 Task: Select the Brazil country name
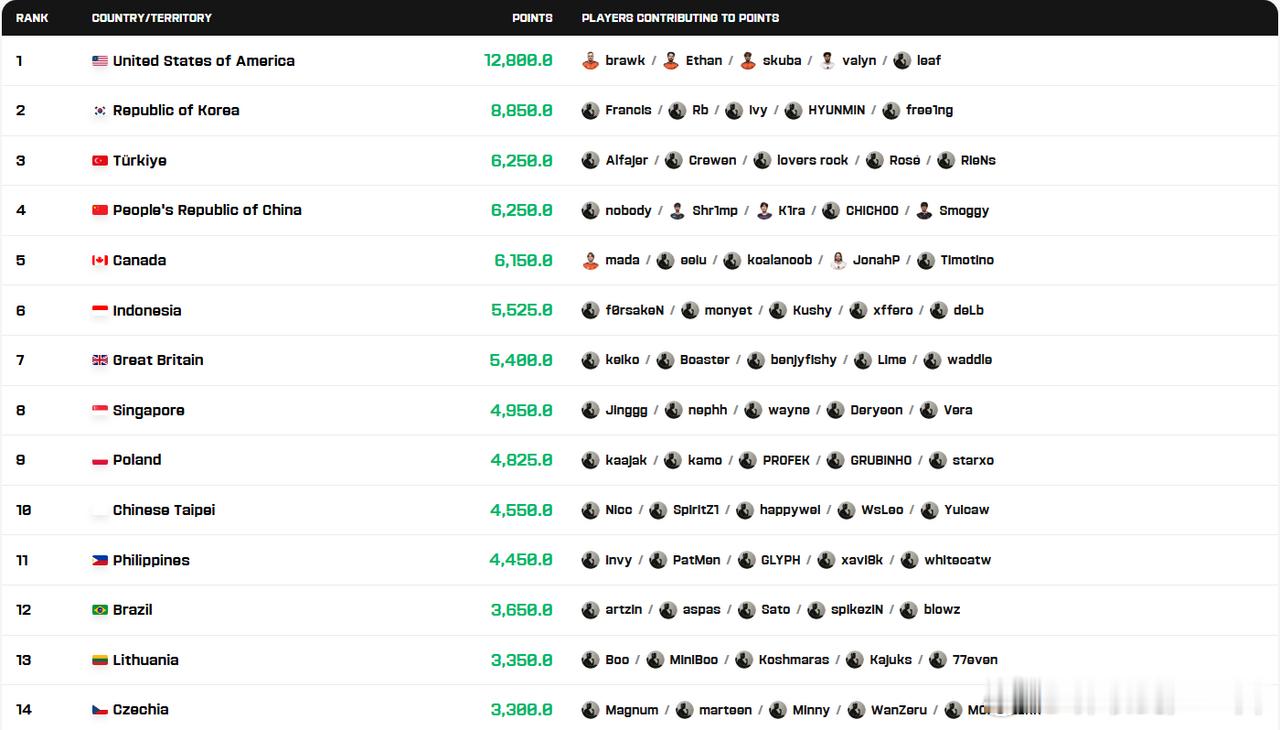133,610
